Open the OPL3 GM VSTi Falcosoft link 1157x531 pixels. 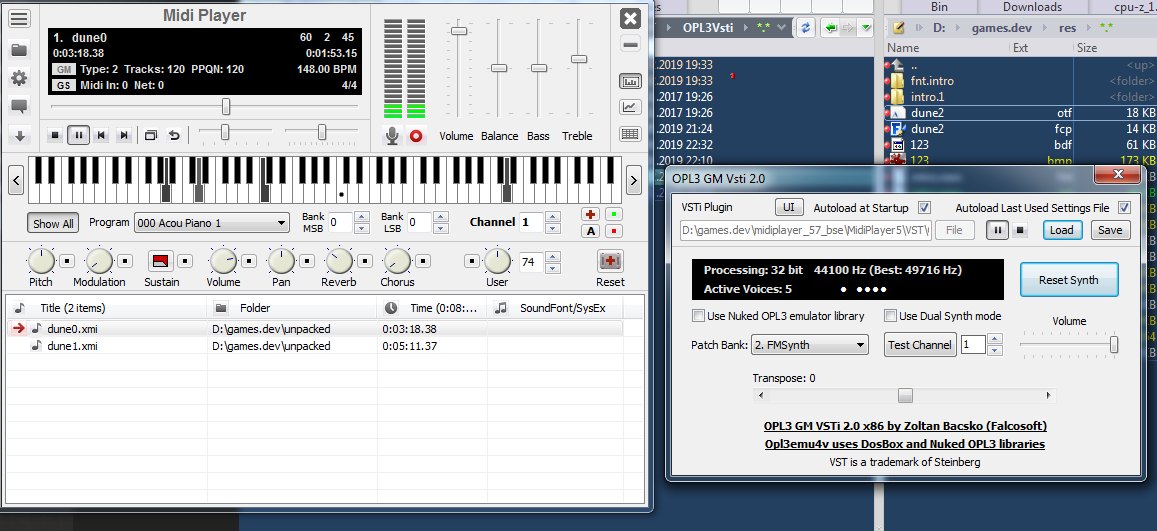tap(905, 426)
